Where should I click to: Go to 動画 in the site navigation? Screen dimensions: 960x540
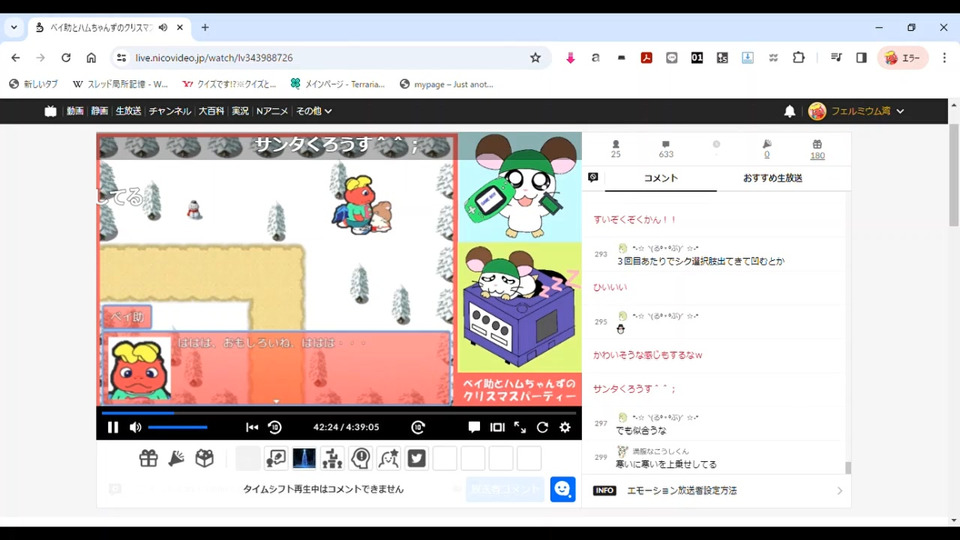point(75,111)
